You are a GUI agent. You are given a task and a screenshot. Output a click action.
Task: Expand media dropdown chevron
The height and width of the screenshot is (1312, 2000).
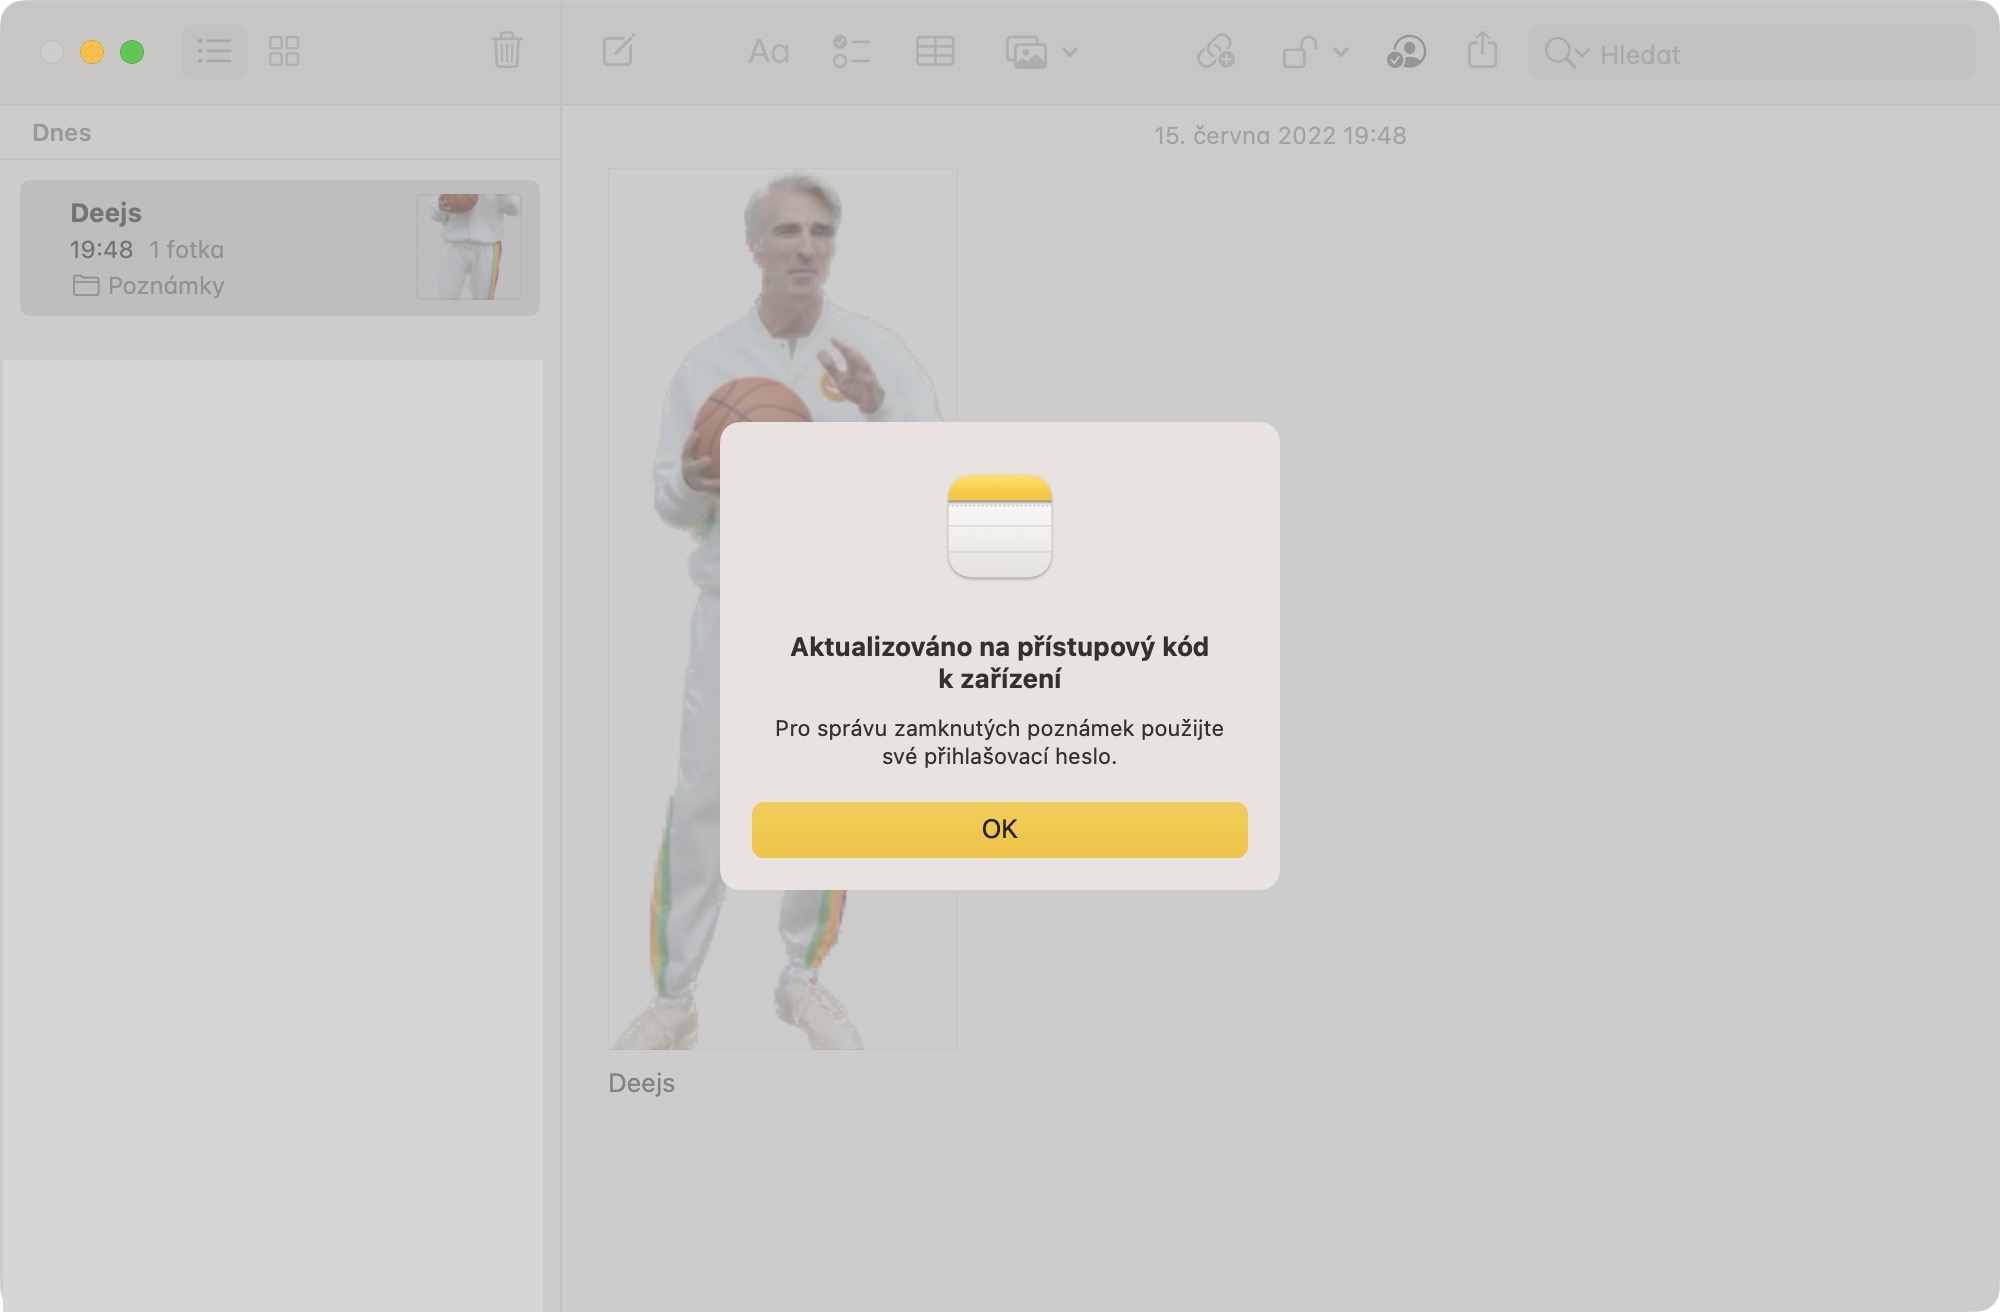pyautogui.click(x=1070, y=52)
